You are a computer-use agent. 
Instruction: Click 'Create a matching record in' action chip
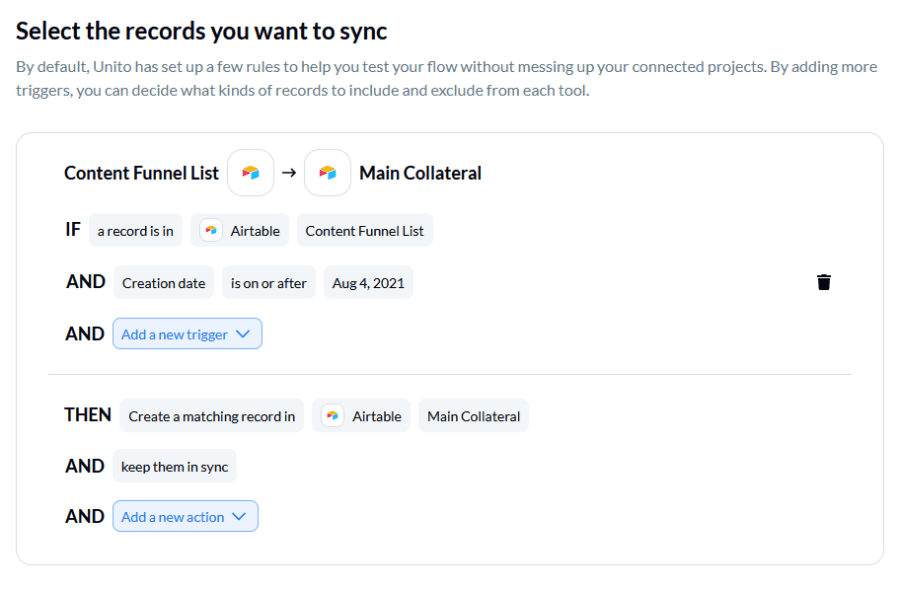[211, 415]
